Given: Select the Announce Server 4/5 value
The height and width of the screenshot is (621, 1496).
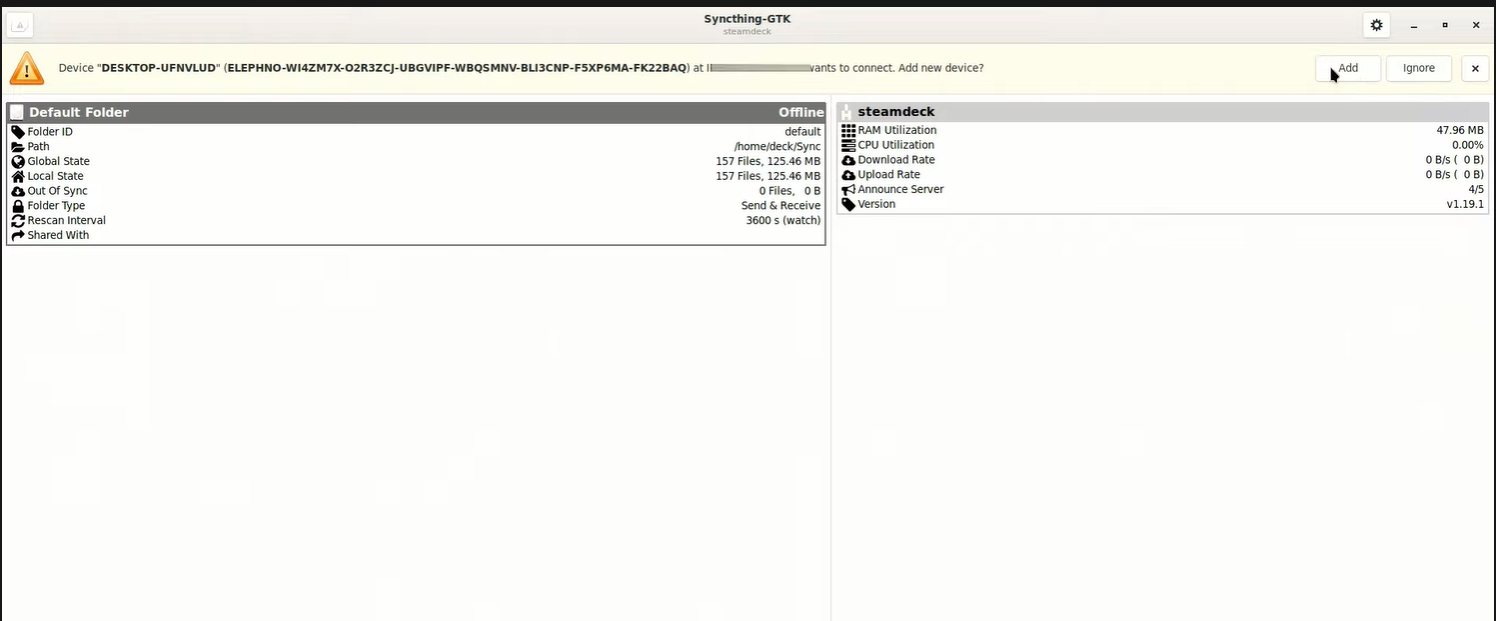Looking at the screenshot, I should (1476, 189).
